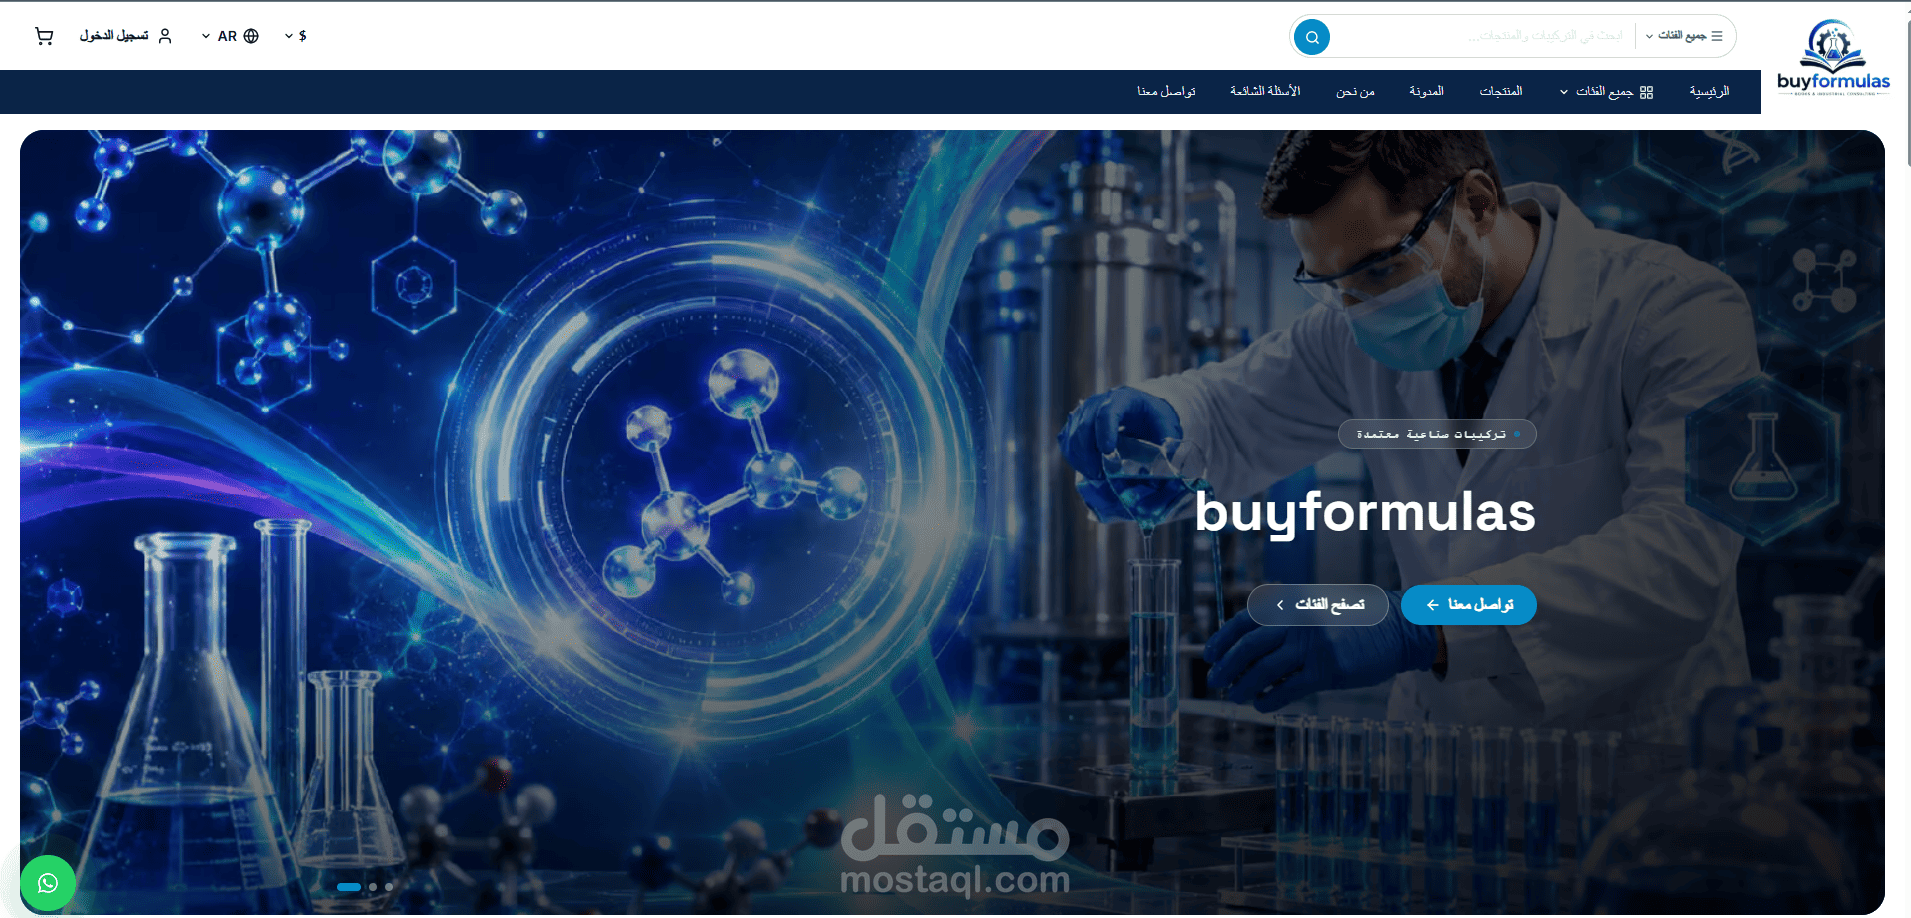Open the AR language dropdown
Image resolution: width=1911 pixels, height=918 pixels.
[x=230, y=36]
